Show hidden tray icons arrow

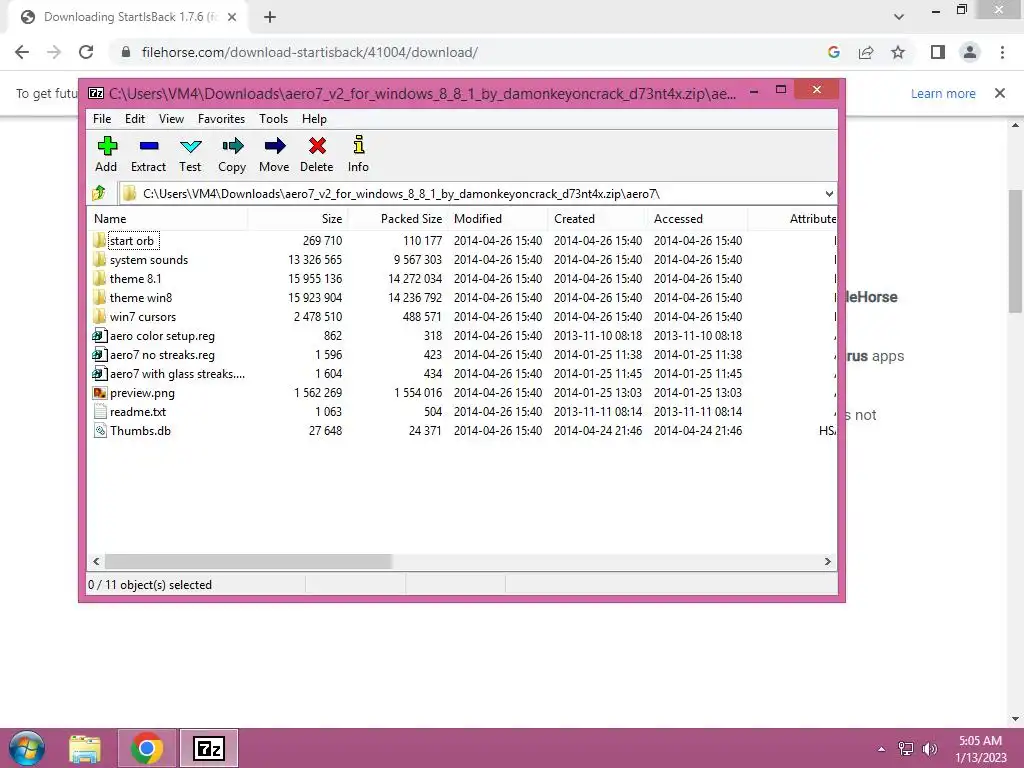tap(881, 749)
